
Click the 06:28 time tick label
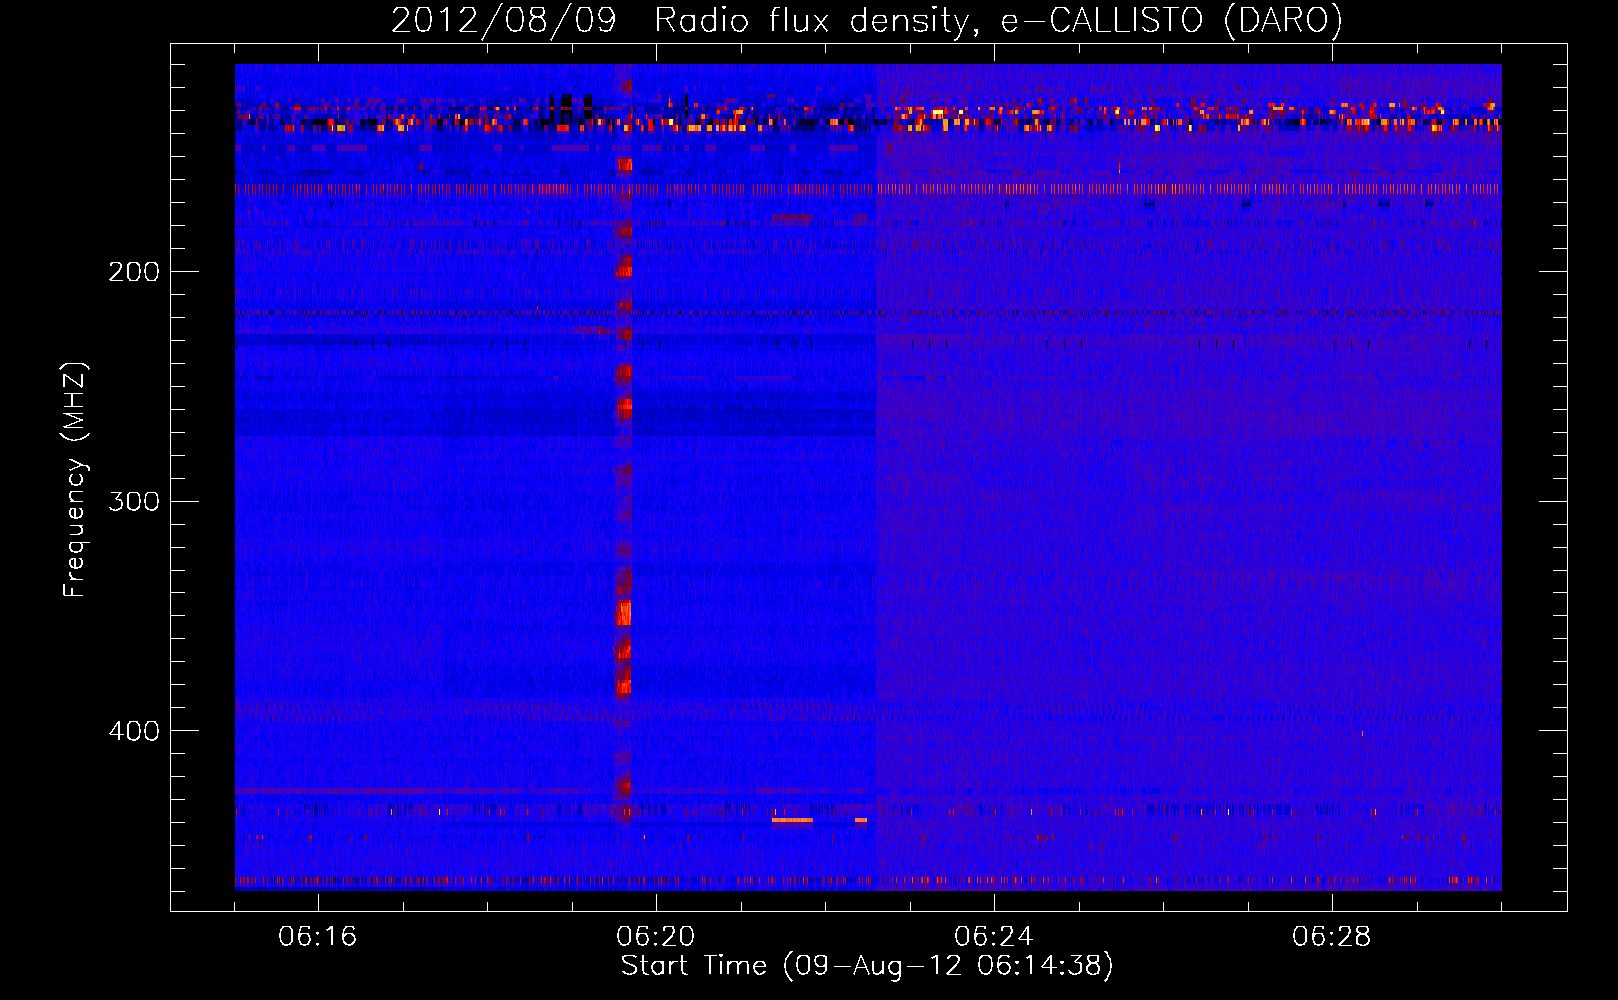point(1332,937)
